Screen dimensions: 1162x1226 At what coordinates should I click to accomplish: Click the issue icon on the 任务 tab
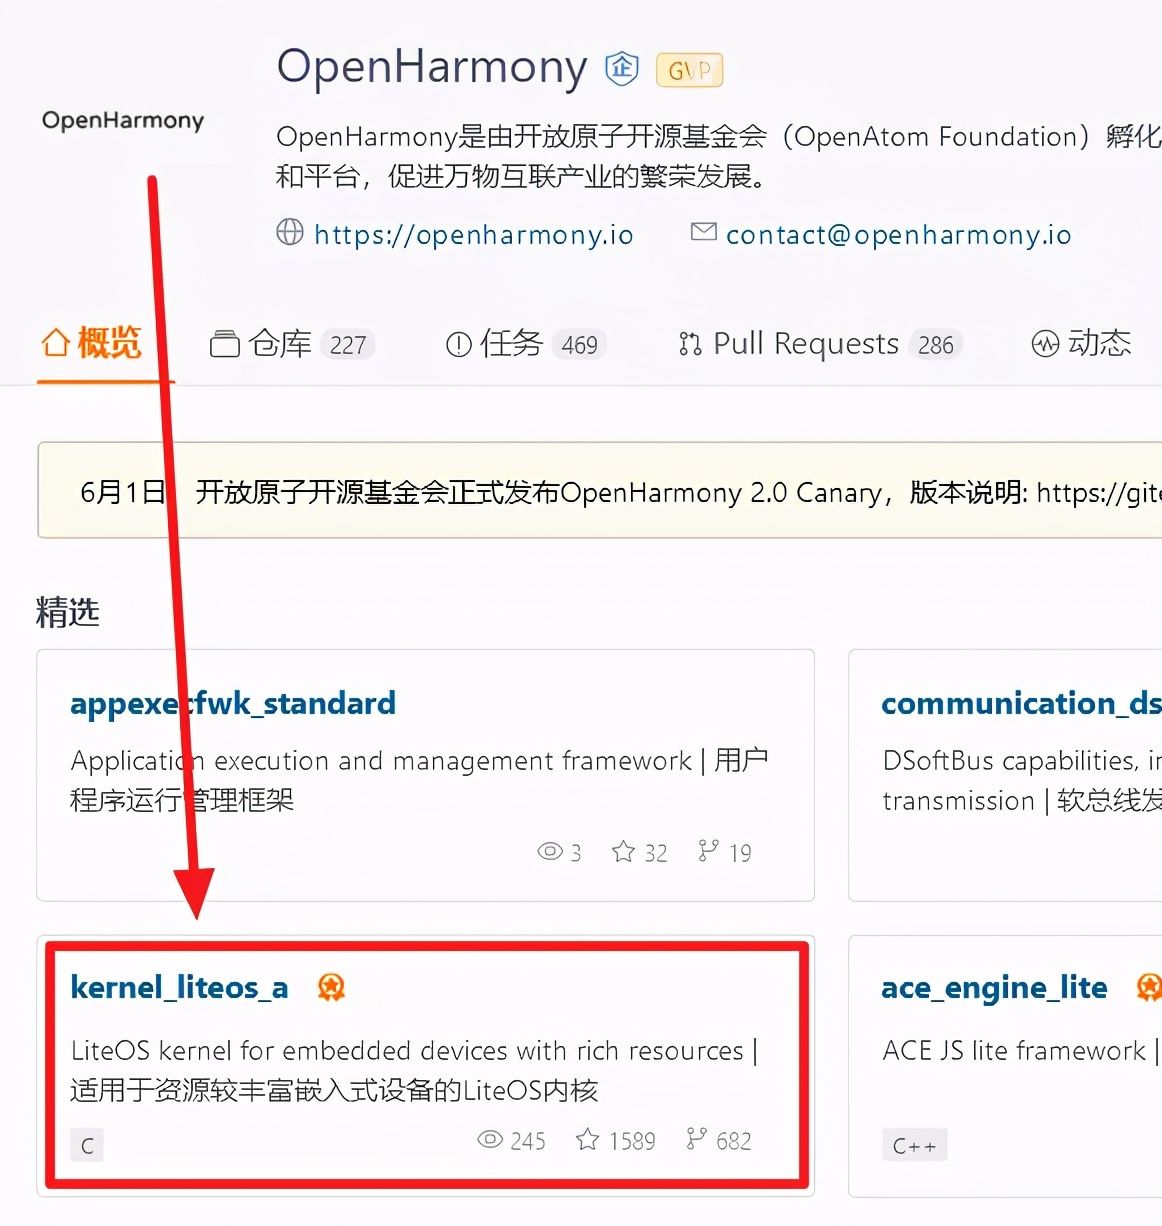point(458,345)
